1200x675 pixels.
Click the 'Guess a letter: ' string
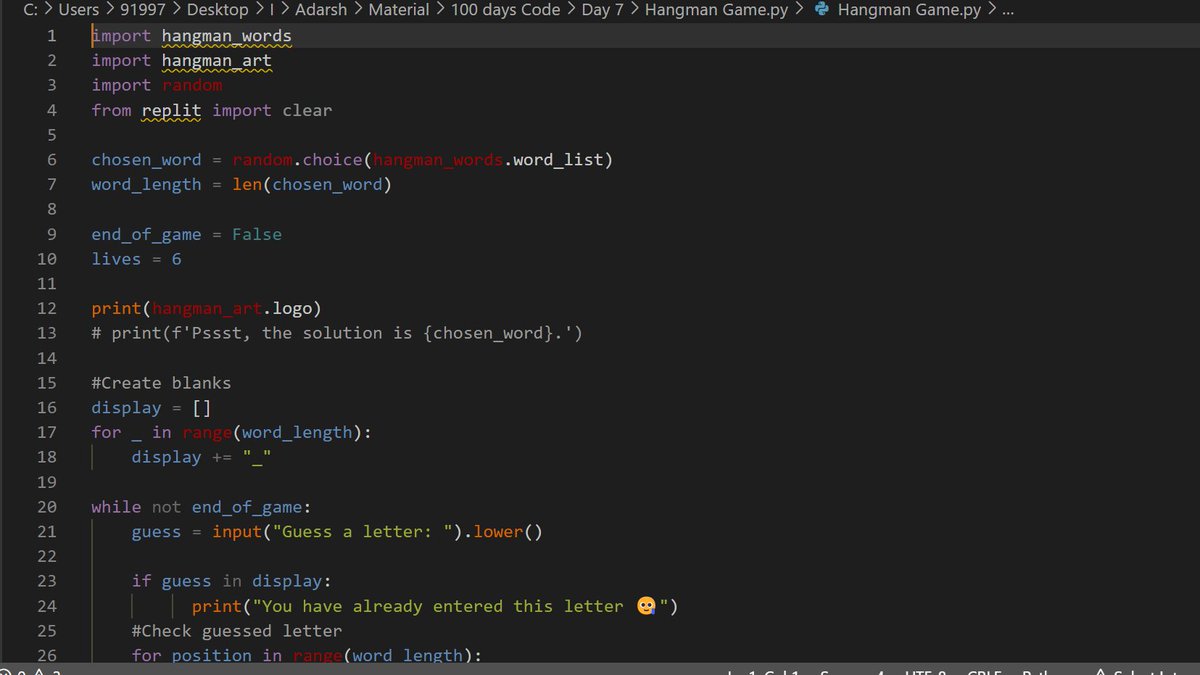click(362, 532)
